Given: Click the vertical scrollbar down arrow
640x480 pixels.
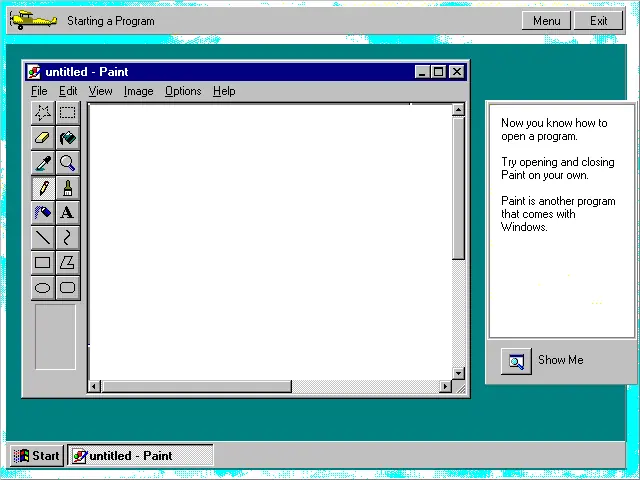Looking at the screenshot, I should (458, 373).
